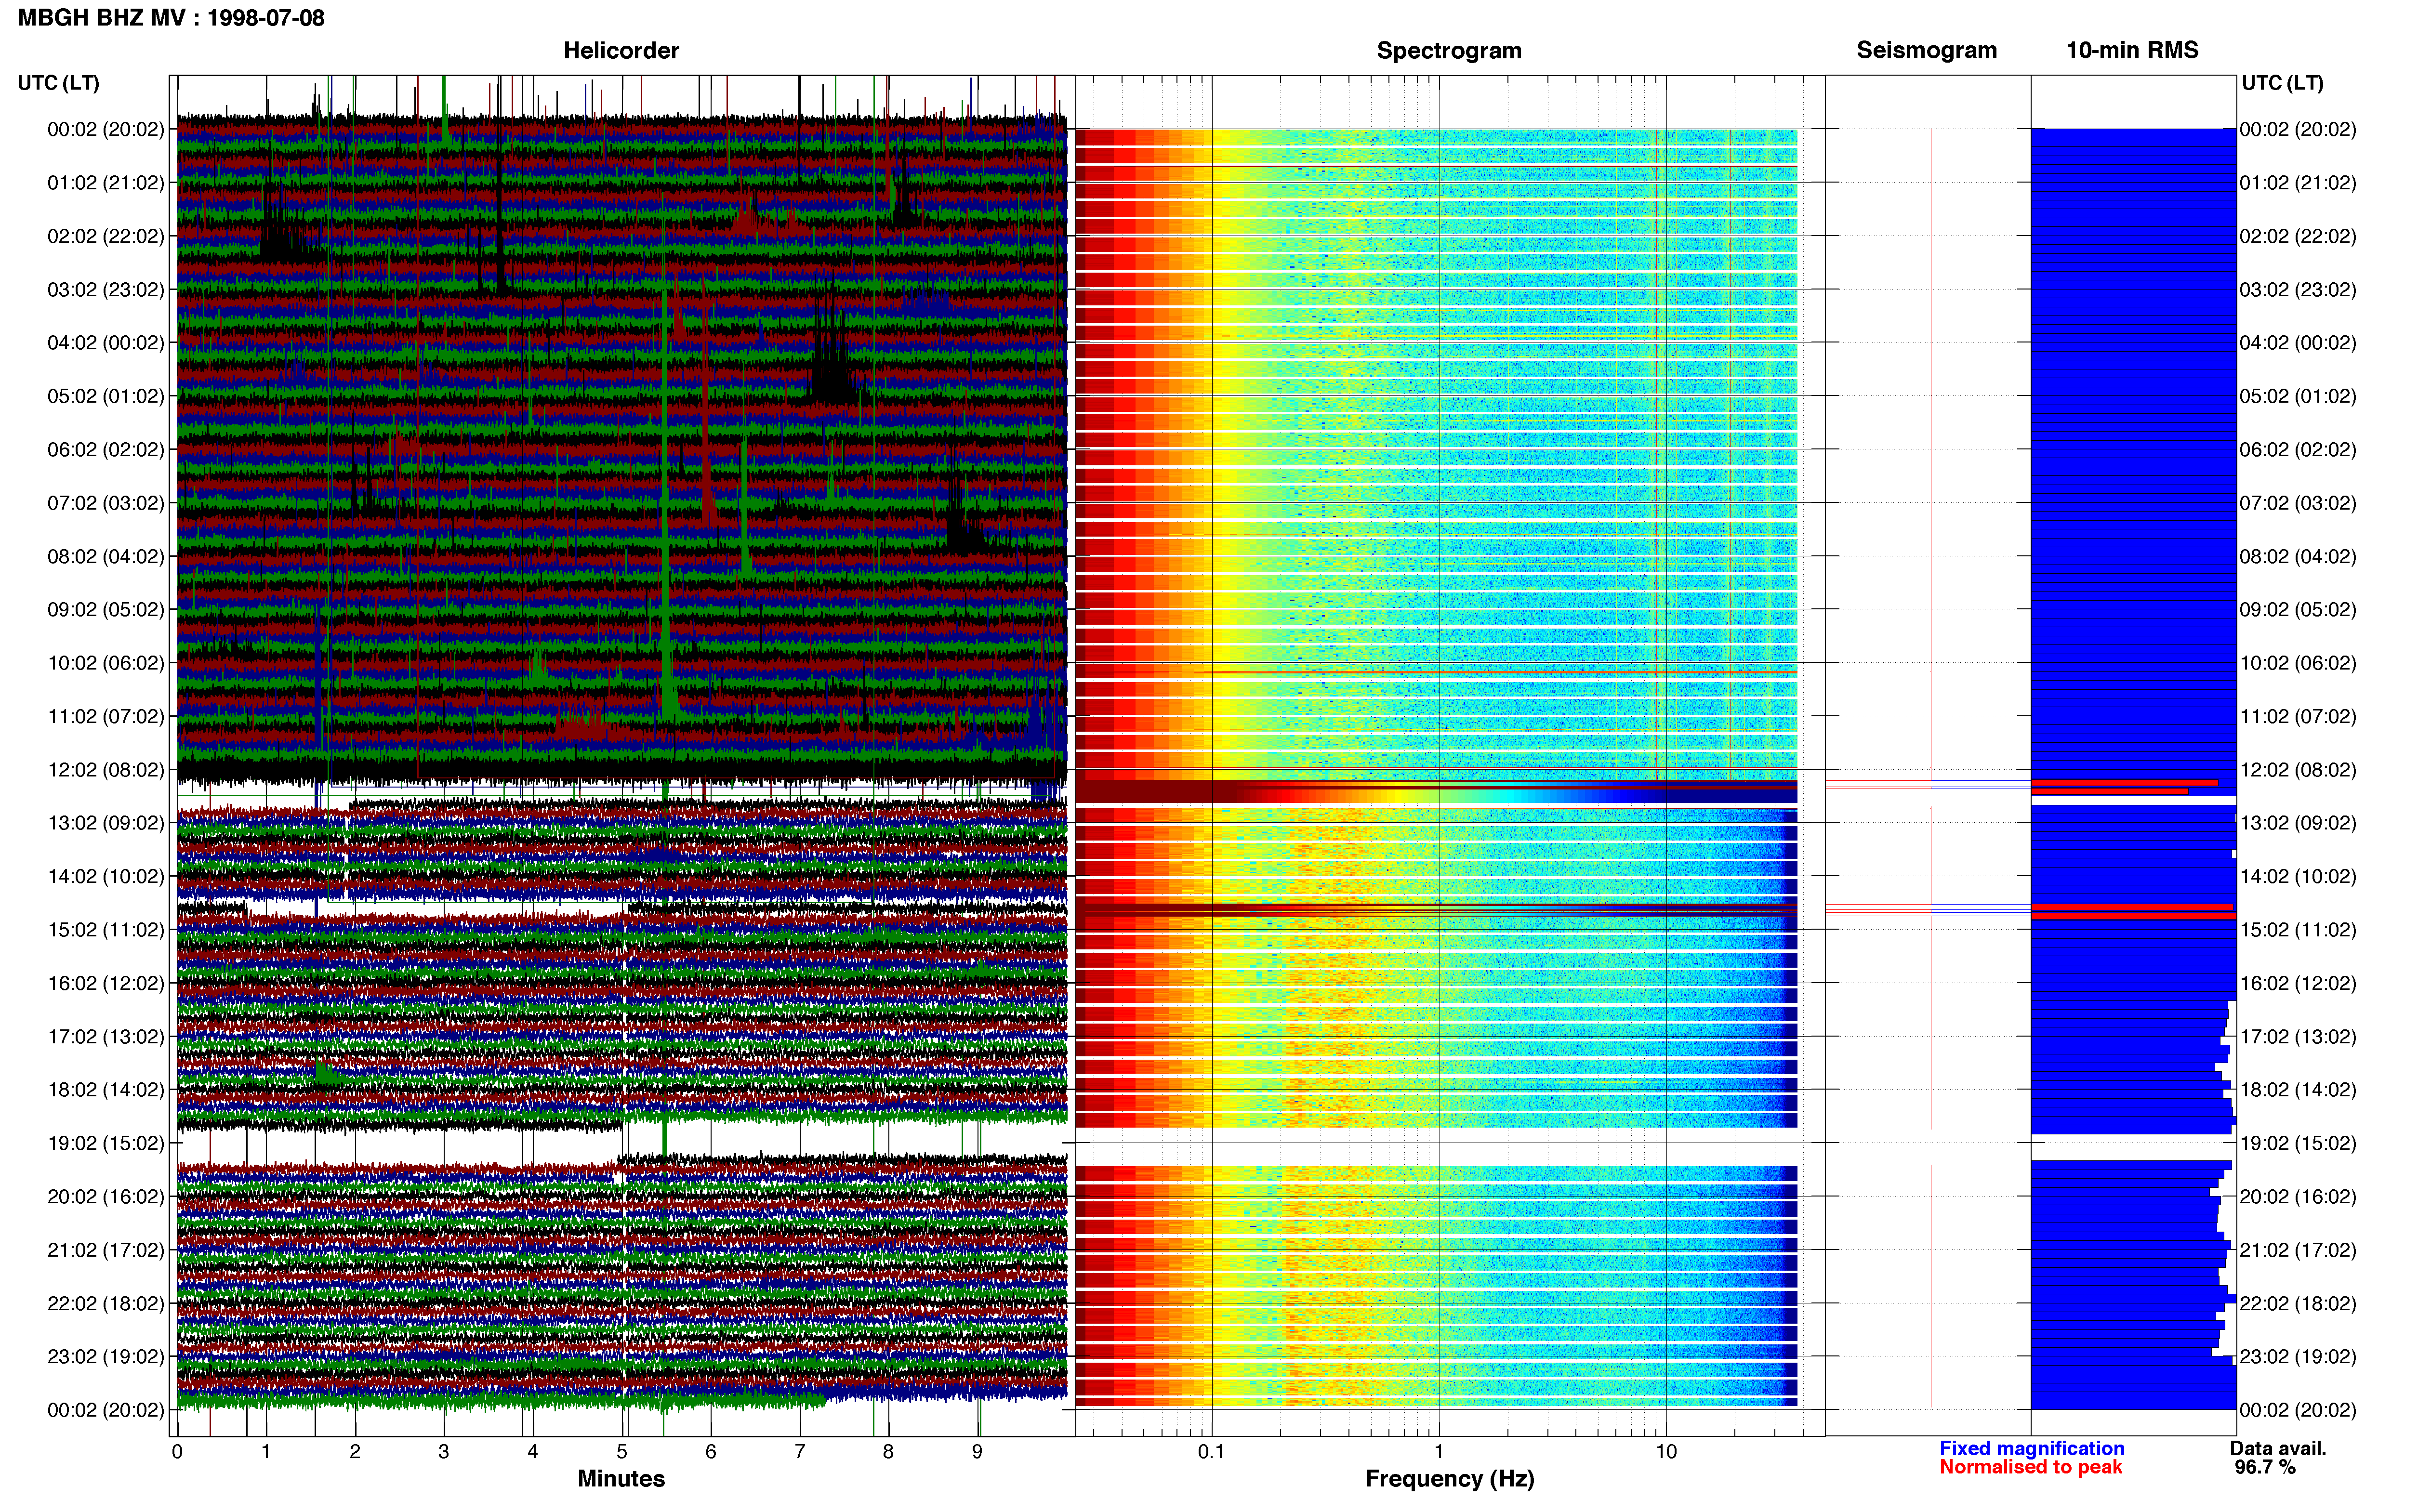Click the left time label '00:02 (20:02)' at top
This screenshot has height=1512, width=2418.
pyautogui.click(x=106, y=129)
